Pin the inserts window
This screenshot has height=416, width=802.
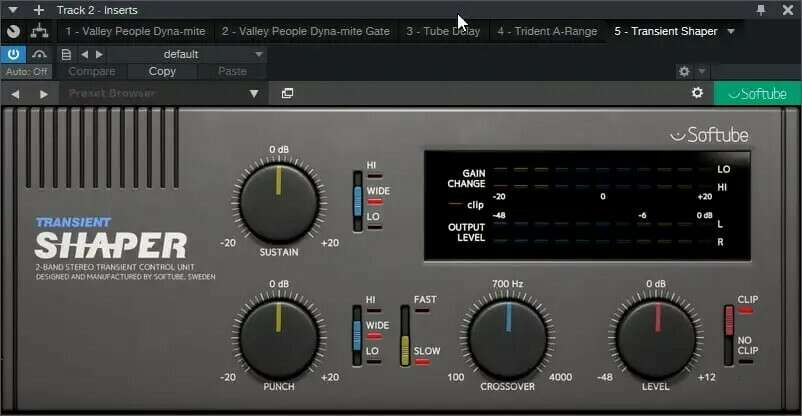[761, 10]
